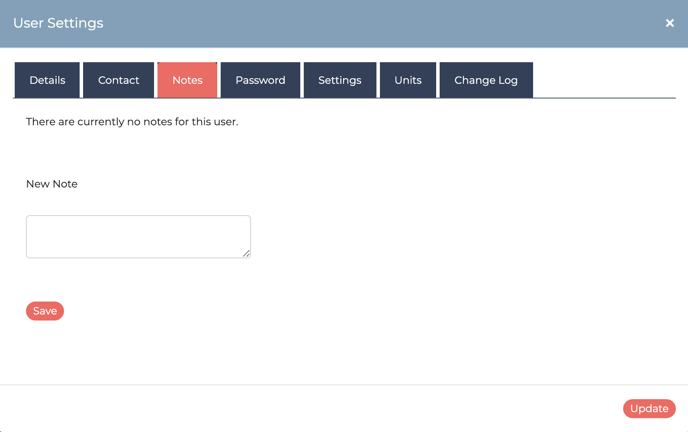Click the Save button for the note

(45, 311)
